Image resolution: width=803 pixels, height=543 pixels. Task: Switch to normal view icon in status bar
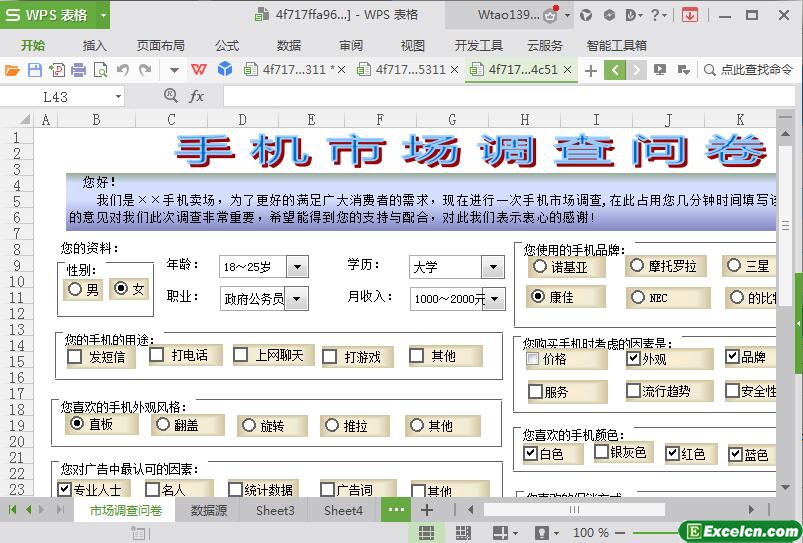point(427,533)
